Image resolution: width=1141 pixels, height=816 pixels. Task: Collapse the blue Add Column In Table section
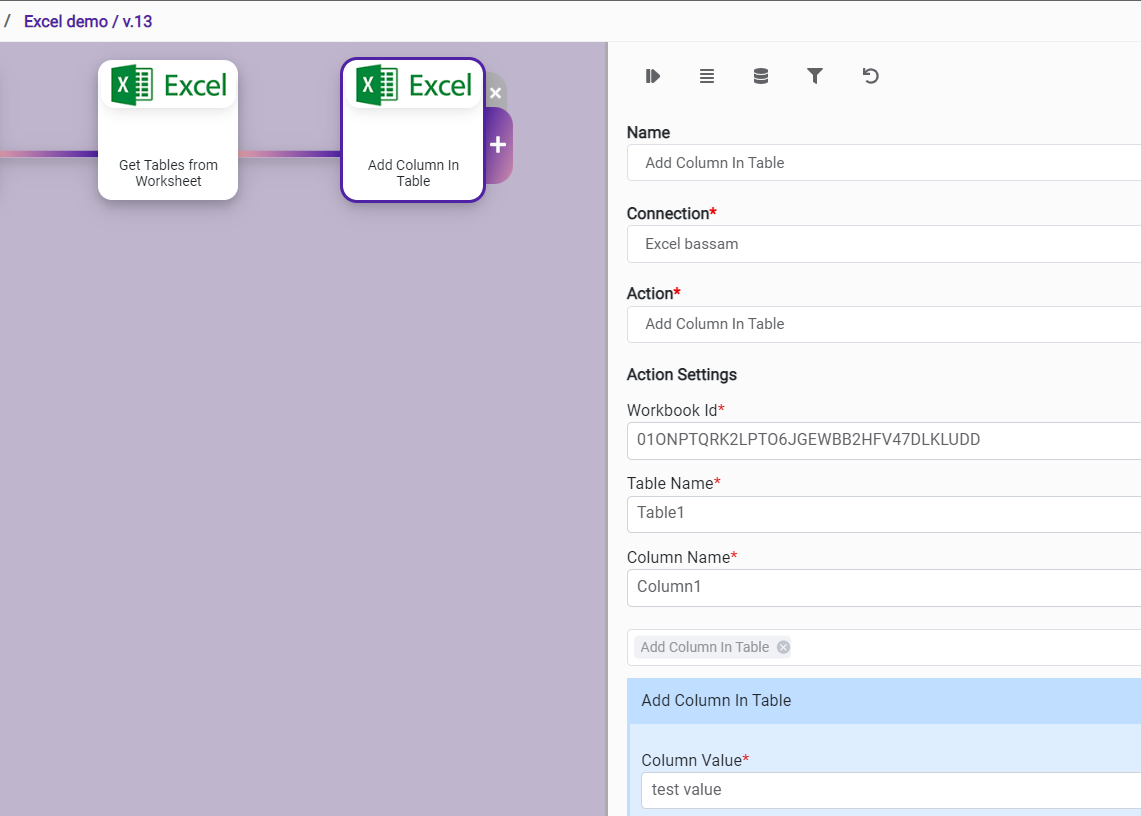(x=880, y=700)
